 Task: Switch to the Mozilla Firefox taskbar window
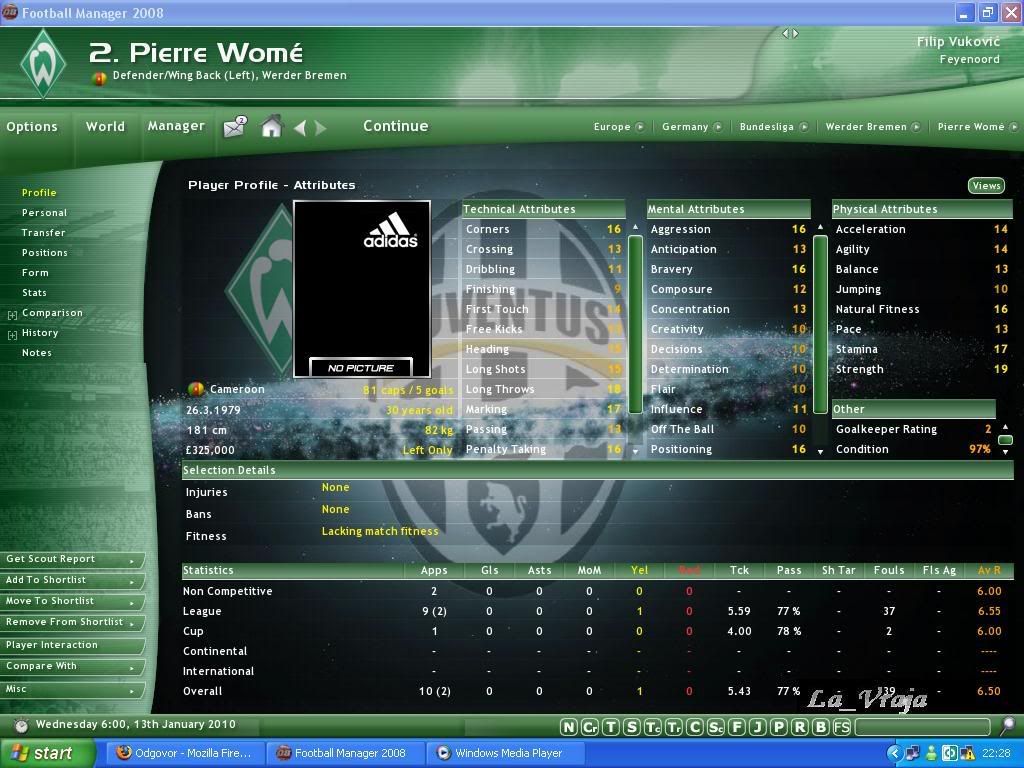coord(185,753)
